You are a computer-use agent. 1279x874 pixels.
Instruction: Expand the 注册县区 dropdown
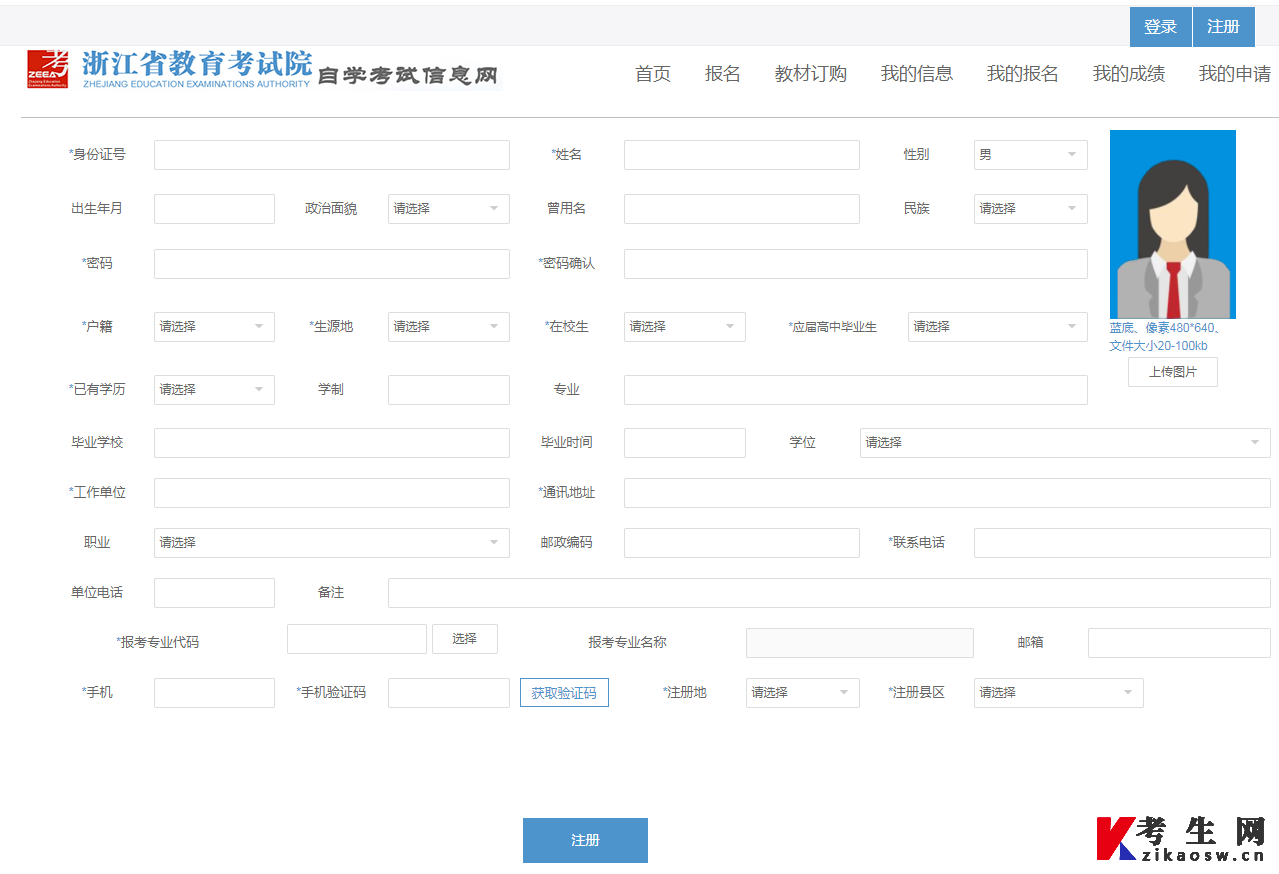click(1059, 693)
